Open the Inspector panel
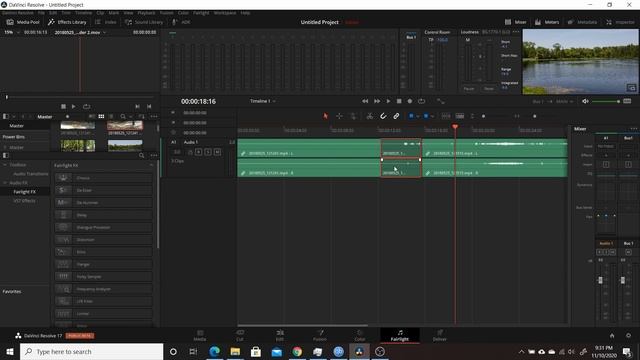The height and width of the screenshot is (360, 640). [620, 22]
